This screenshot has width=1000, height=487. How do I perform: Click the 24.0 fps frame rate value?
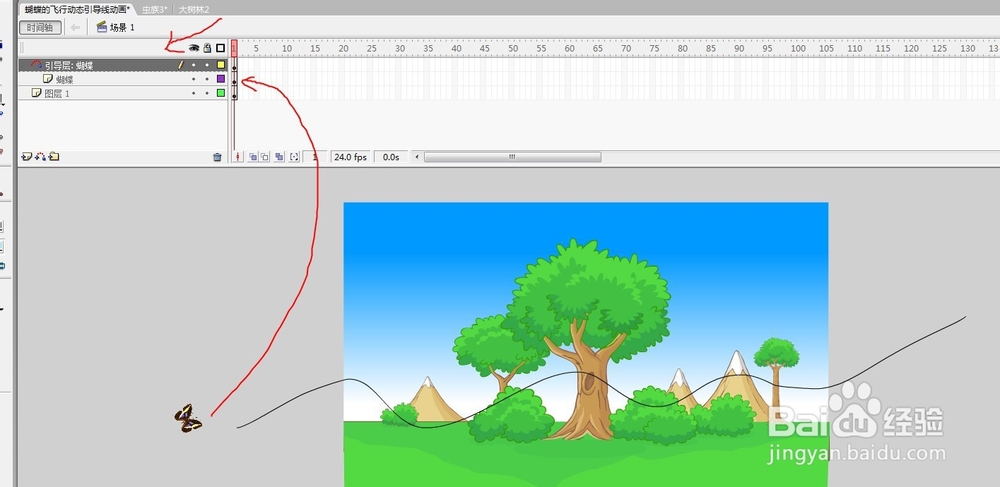[x=351, y=157]
